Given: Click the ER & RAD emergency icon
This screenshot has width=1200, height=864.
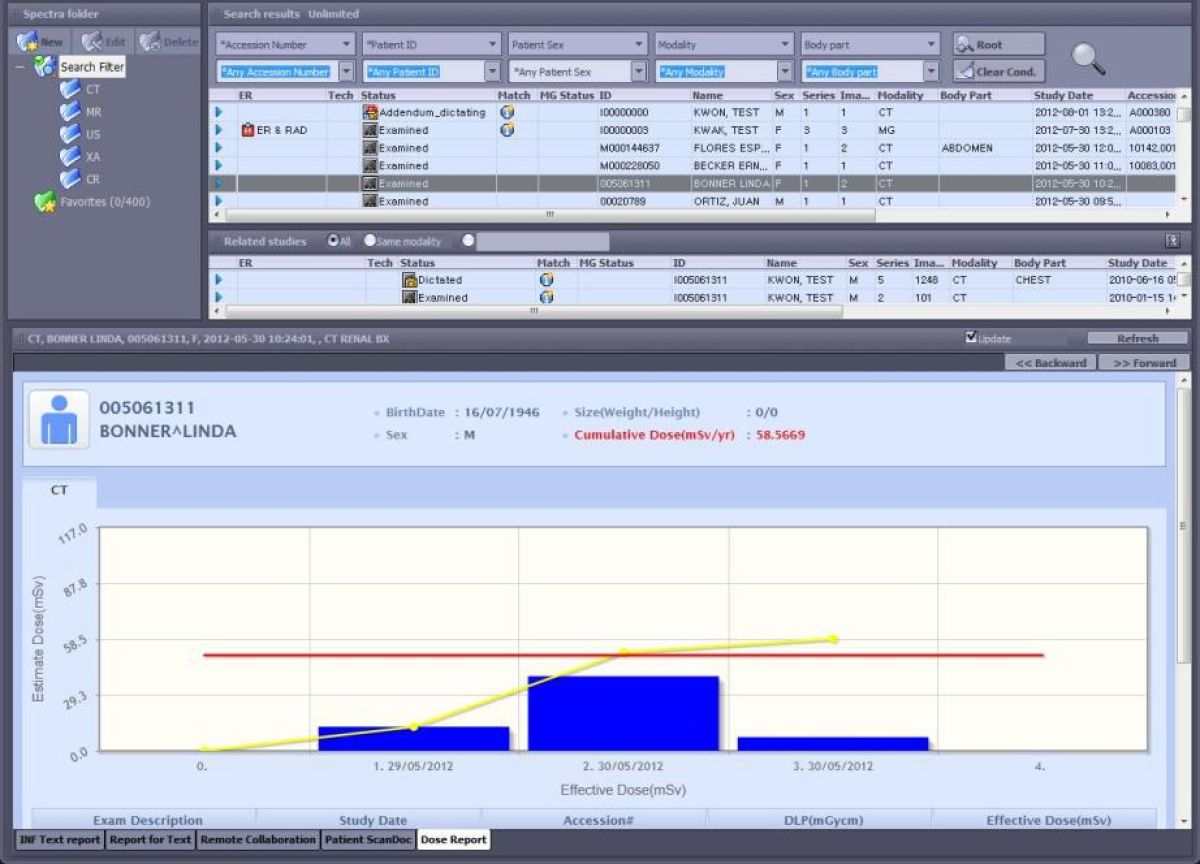Looking at the screenshot, I should tap(247, 130).
